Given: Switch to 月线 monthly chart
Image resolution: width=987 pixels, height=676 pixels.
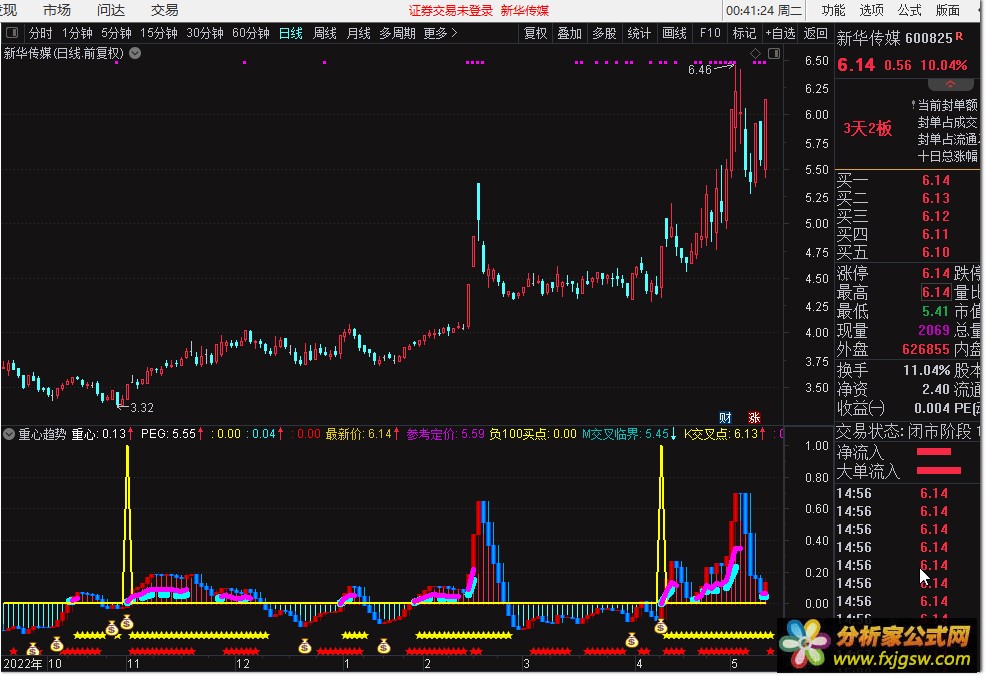Looking at the screenshot, I should click(x=358, y=33).
